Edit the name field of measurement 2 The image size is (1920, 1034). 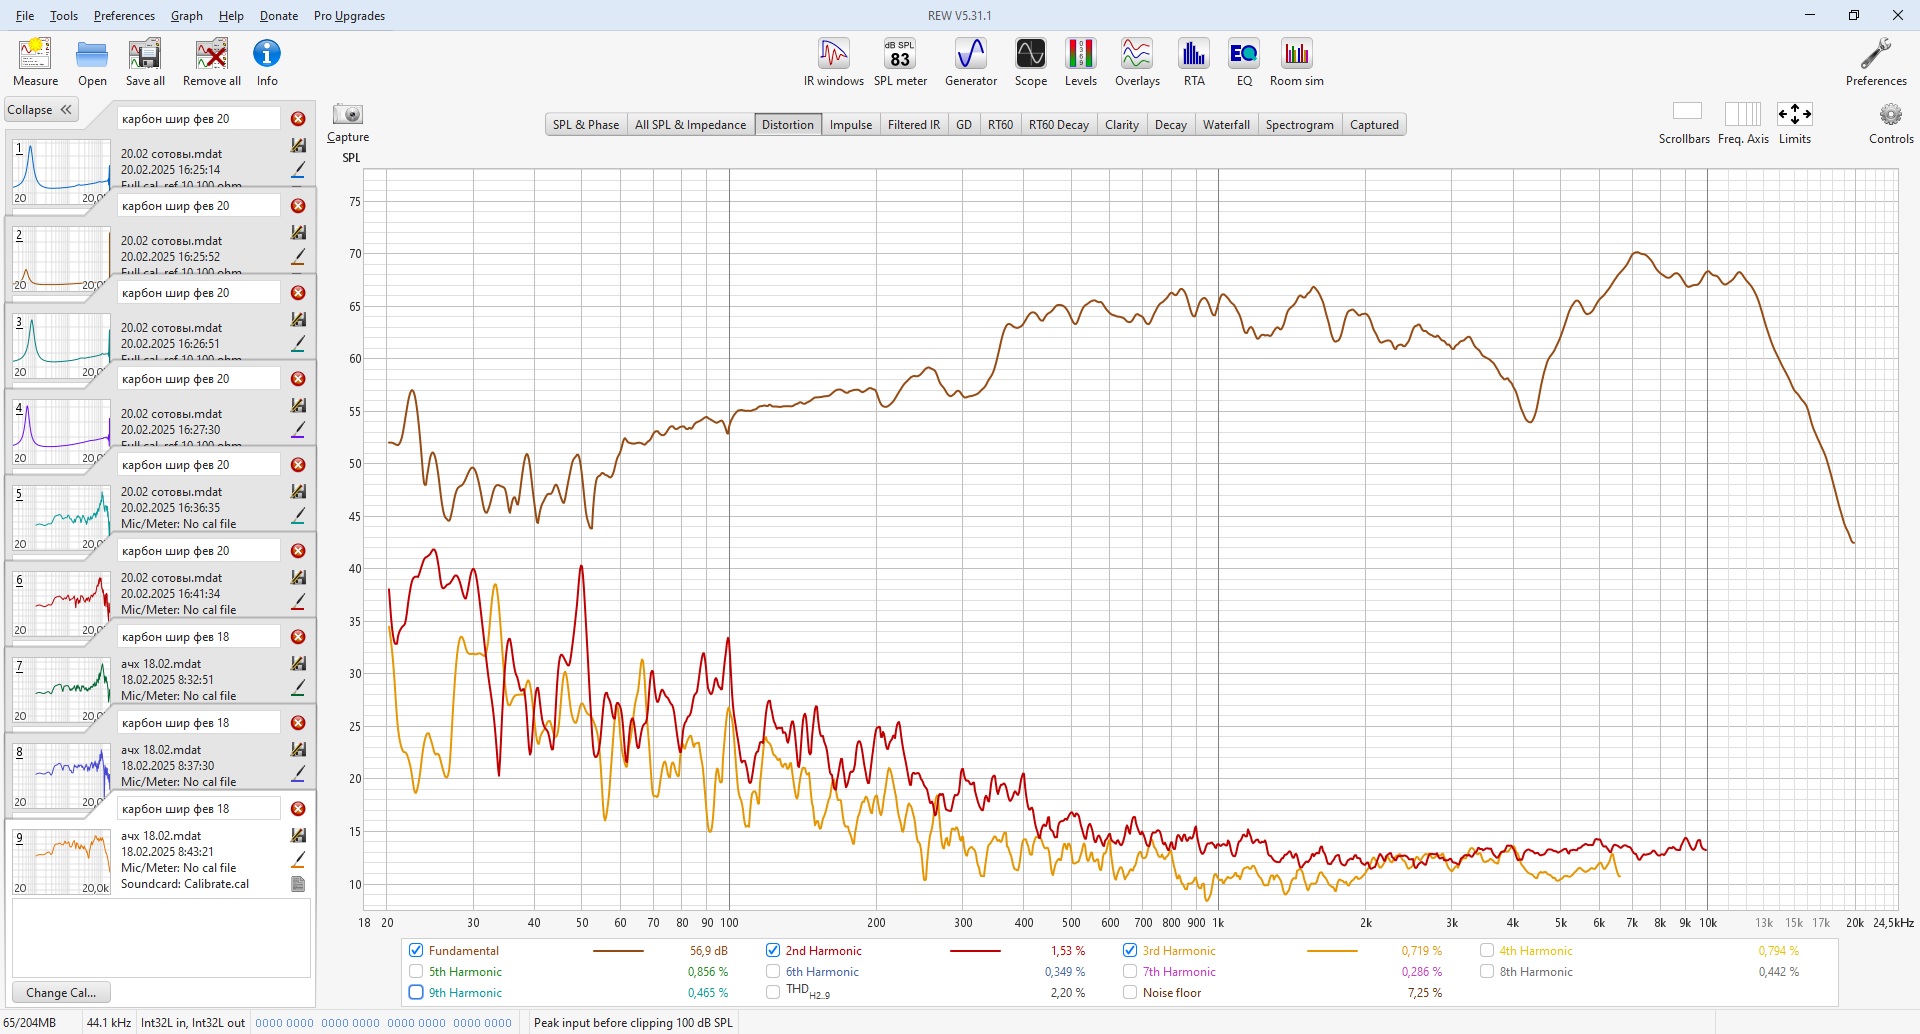click(x=199, y=206)
